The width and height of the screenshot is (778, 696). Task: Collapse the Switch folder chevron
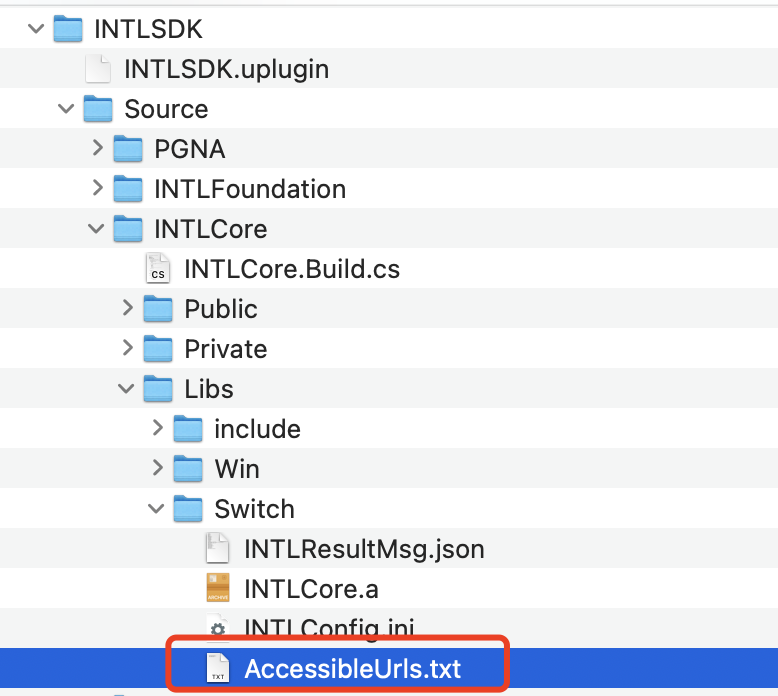click(157, 509)
